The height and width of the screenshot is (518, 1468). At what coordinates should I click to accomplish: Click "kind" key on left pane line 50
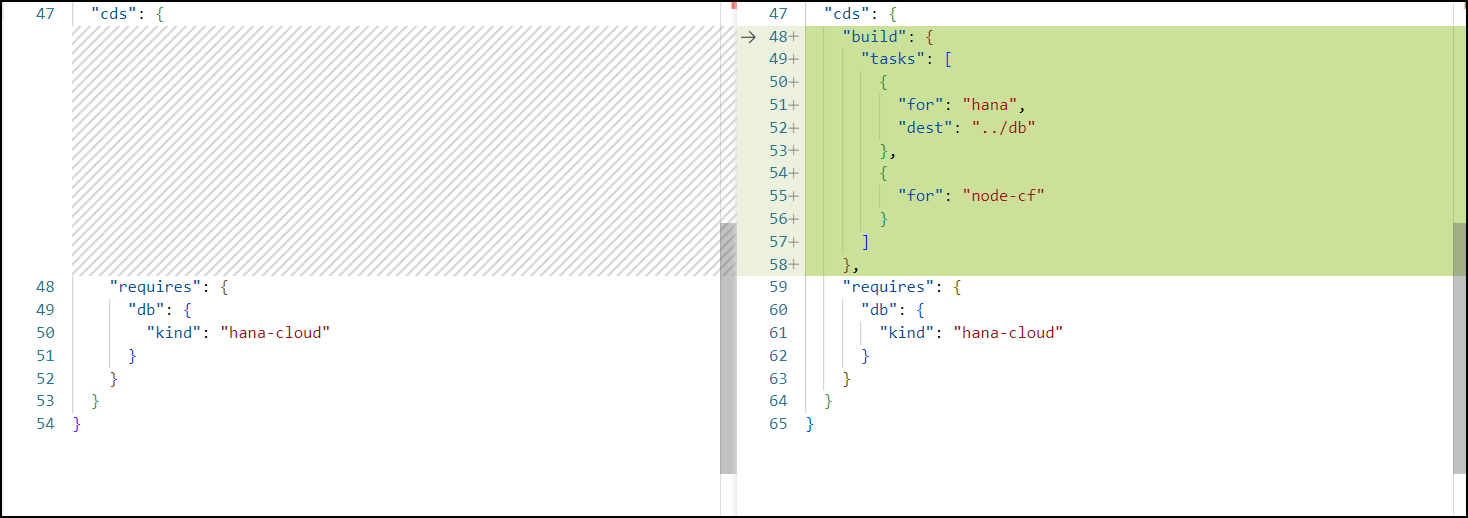coord(174,333)
